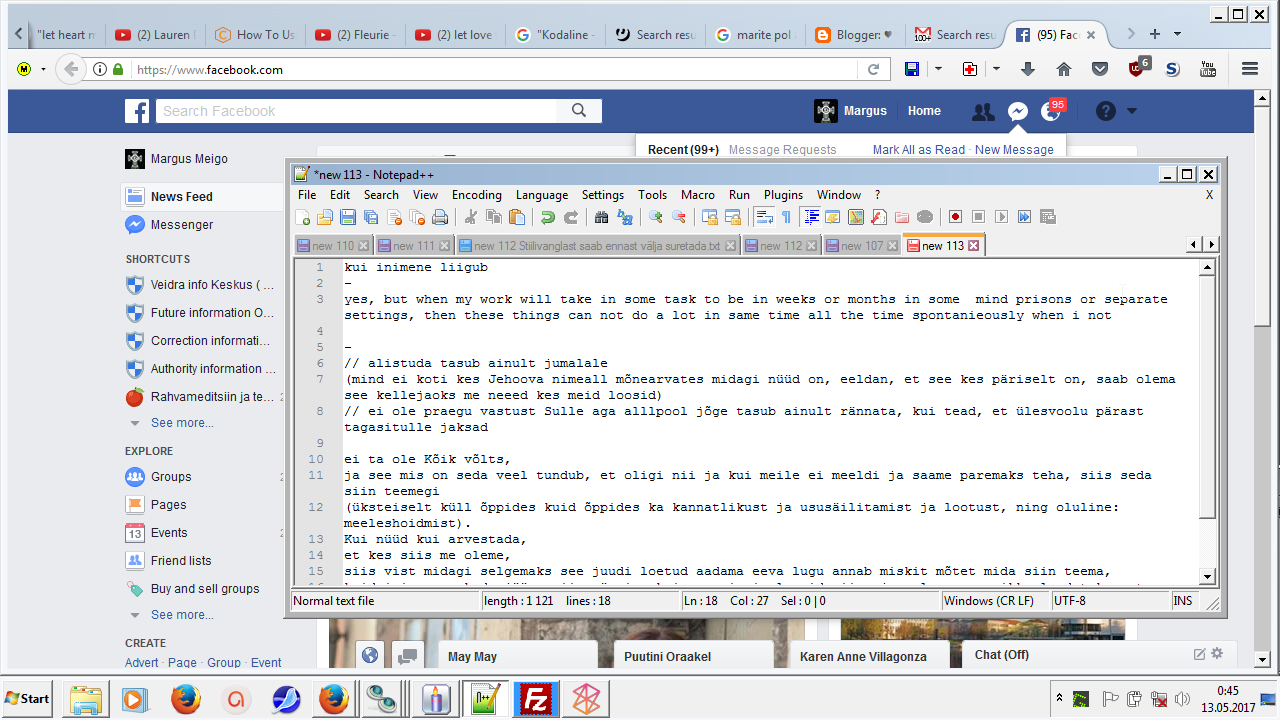Click the Windows Start button
This screenshot has width=1280, height=720.
pyautogui.click(x=28, y=698)
